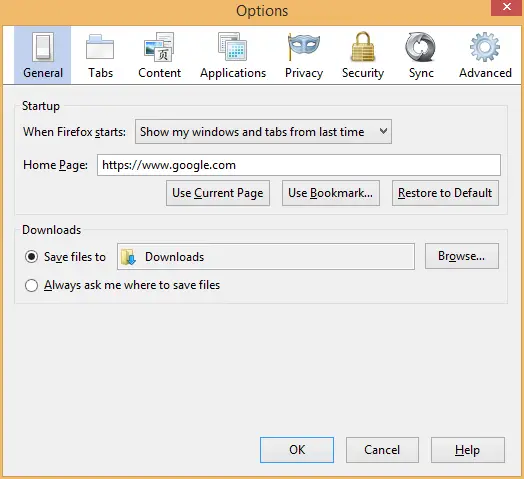The height and width of the screenshot is (479, 524).
Task: Expand the 'When Firefox starts' dropdown
Action: click(x=263, y=132)
